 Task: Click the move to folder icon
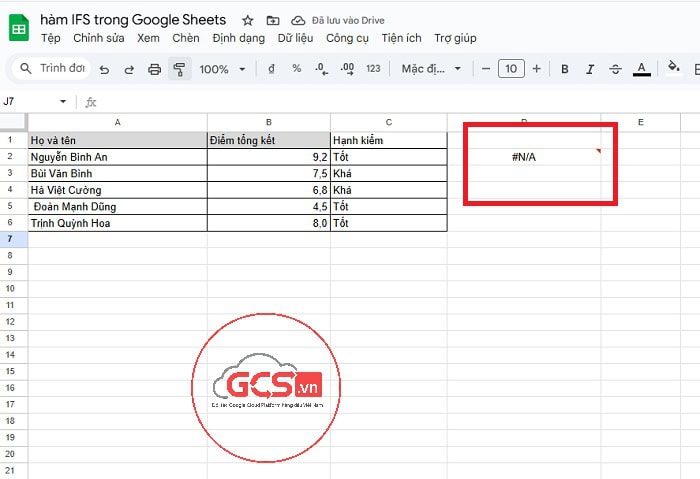[273, 20]
